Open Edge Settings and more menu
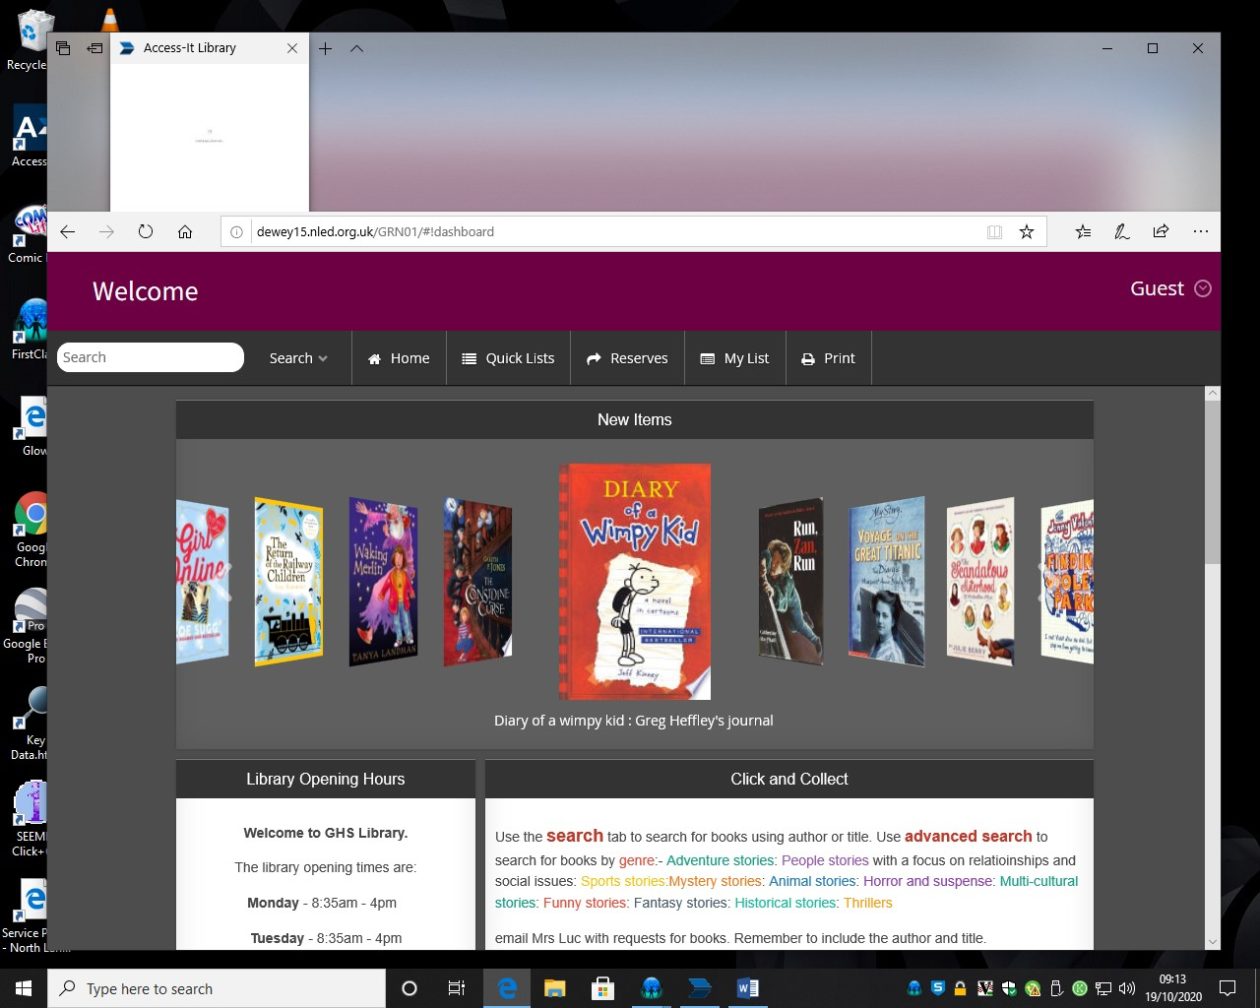 point(1200,231)
